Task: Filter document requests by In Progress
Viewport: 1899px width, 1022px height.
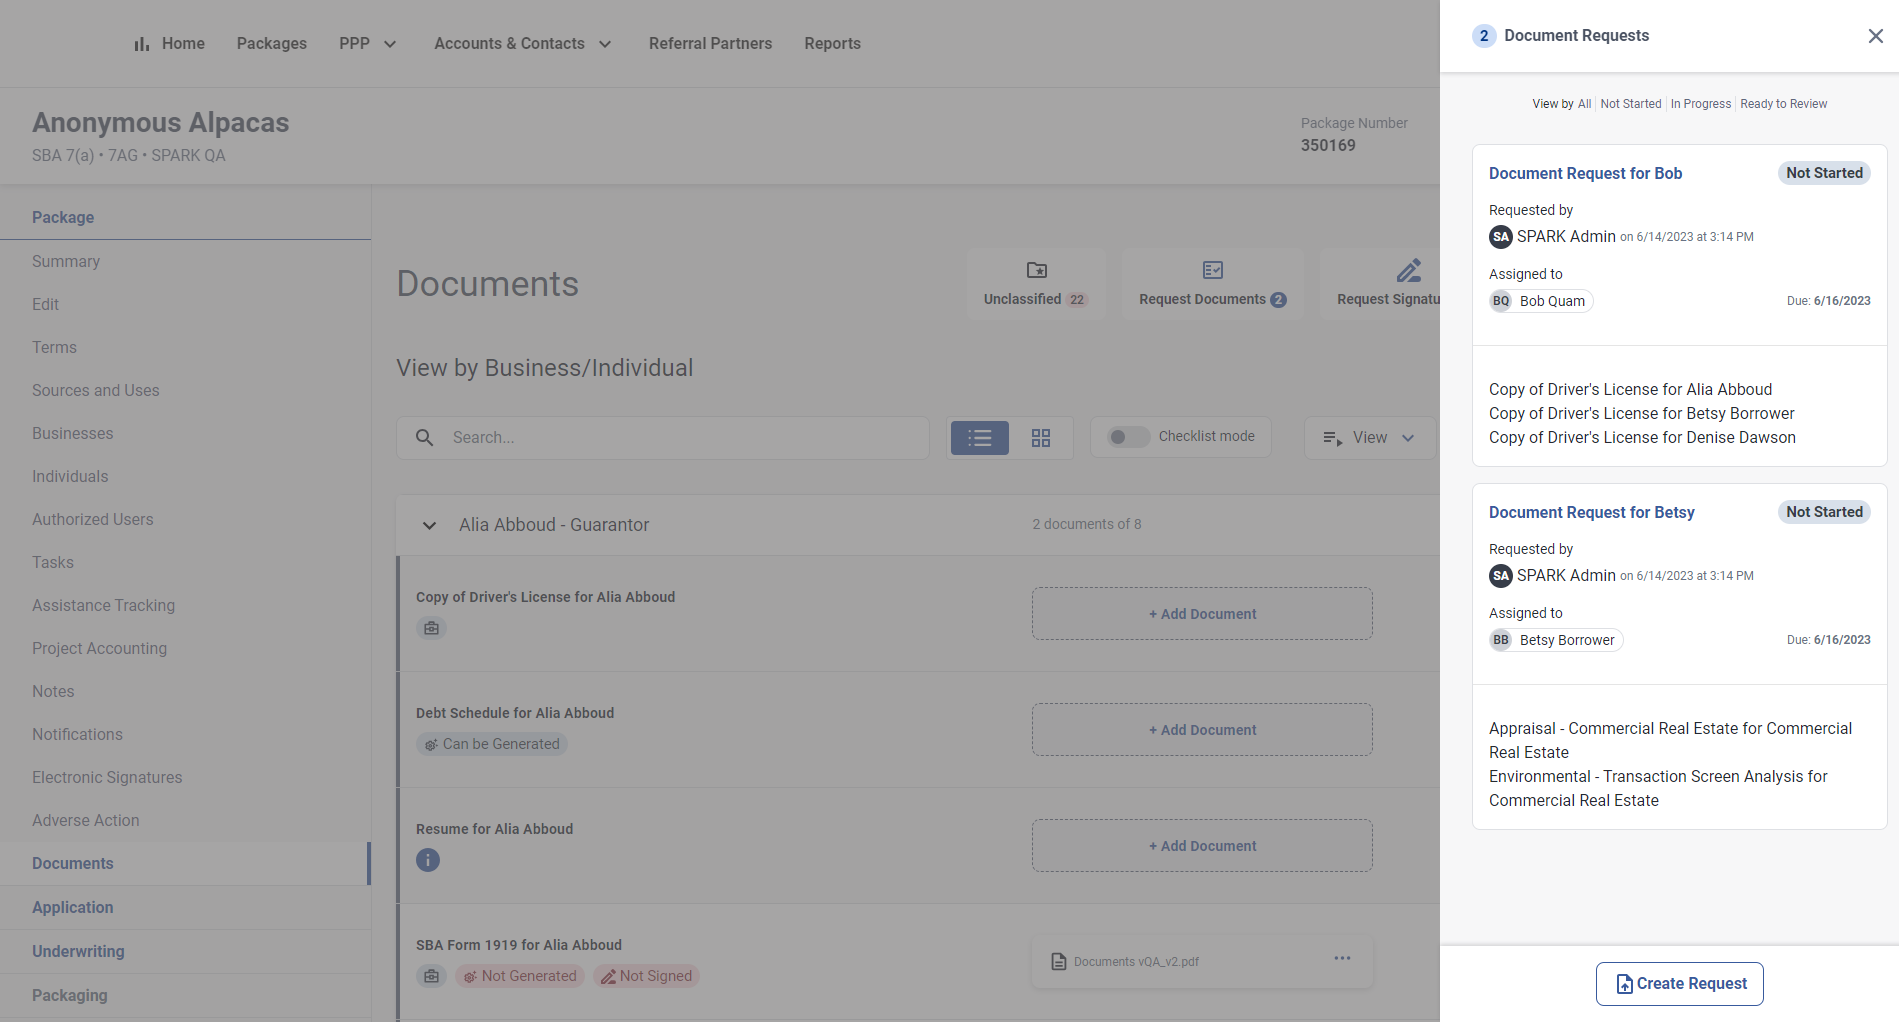Action: coord(1700,104)
